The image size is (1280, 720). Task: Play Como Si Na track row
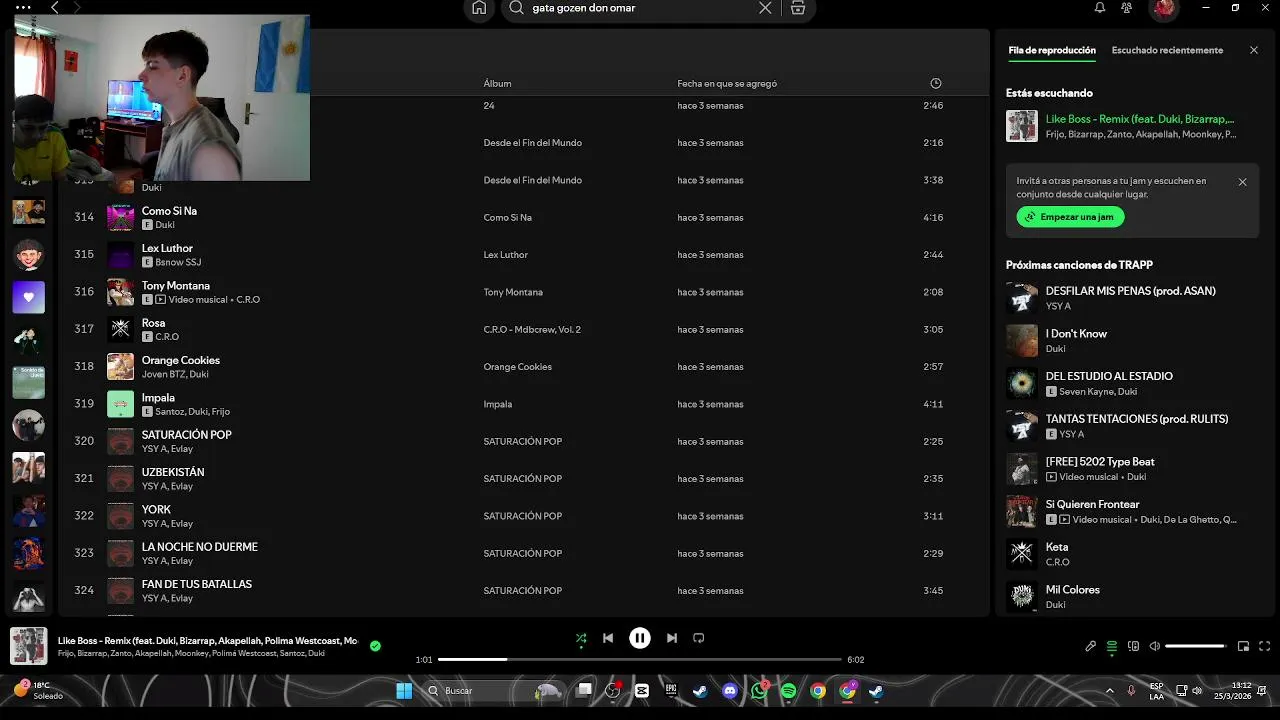(524, 217)
